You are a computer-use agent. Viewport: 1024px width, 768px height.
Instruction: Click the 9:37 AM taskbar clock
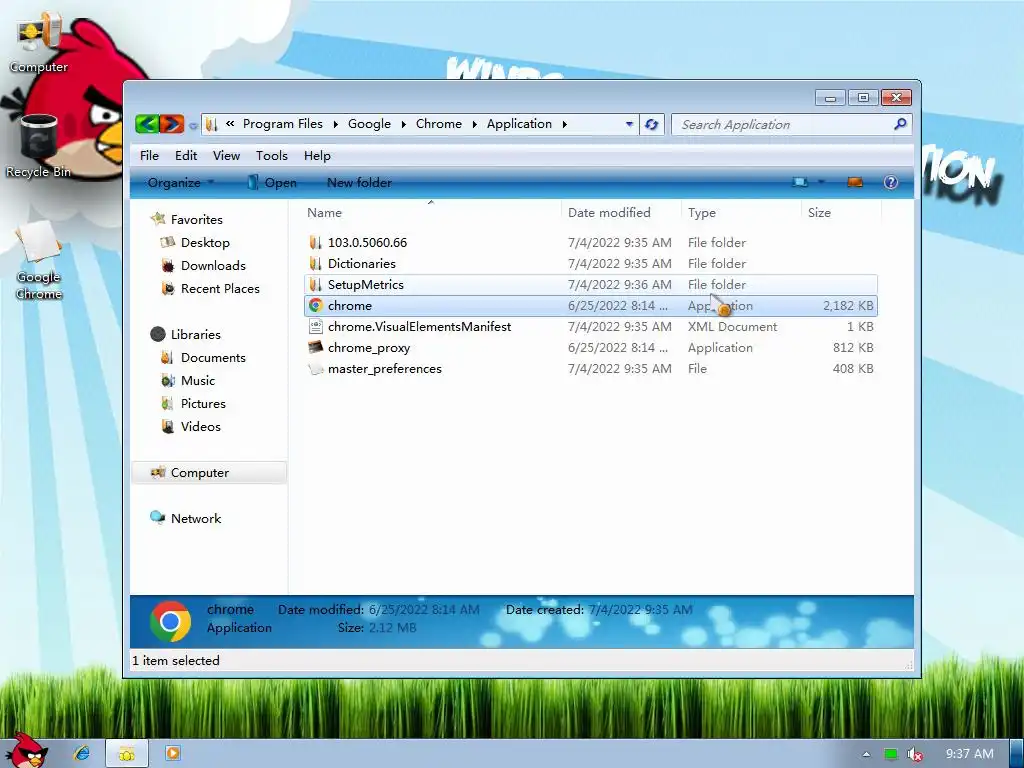(x=970, y=754)
